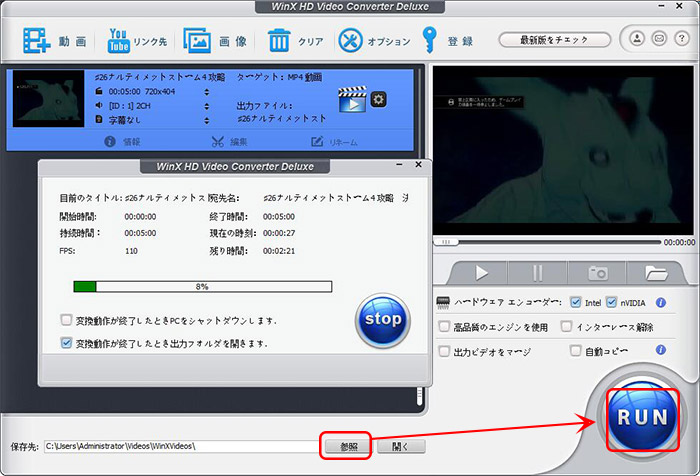Click the クリア trash can icon

(x=279, y=41)
